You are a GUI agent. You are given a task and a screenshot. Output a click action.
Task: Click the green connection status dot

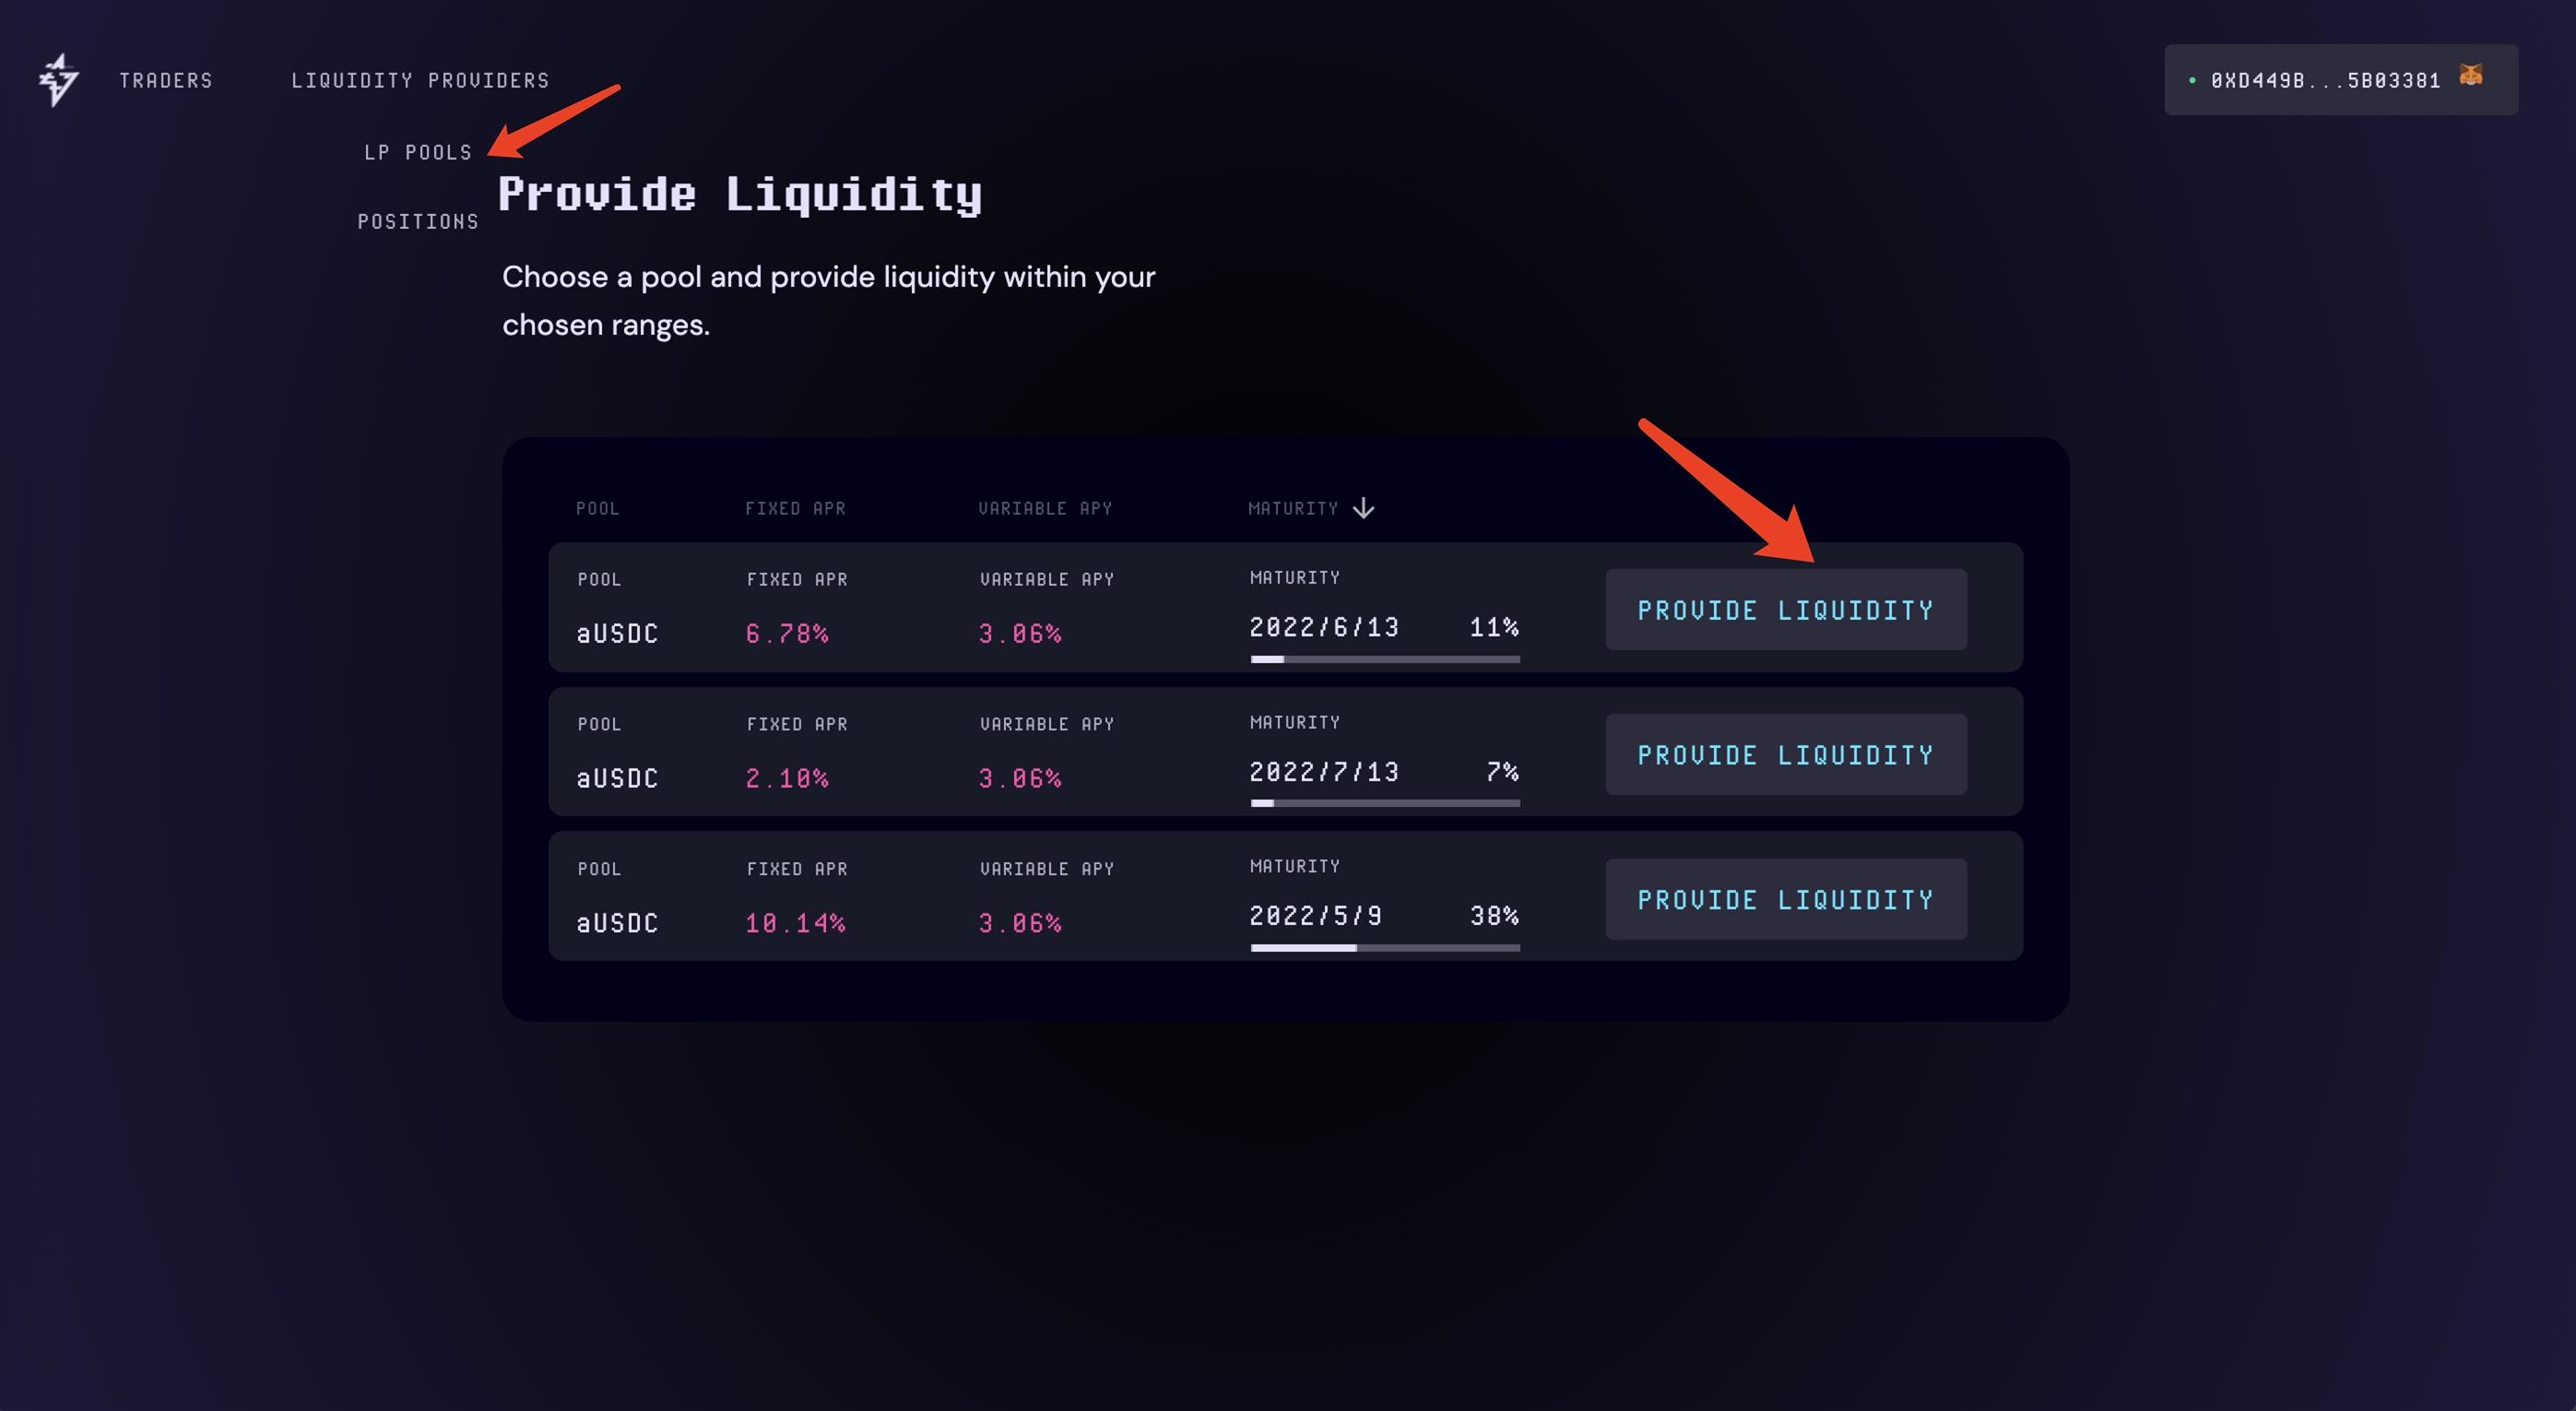pyautogui.click(x=2192, y=81)
